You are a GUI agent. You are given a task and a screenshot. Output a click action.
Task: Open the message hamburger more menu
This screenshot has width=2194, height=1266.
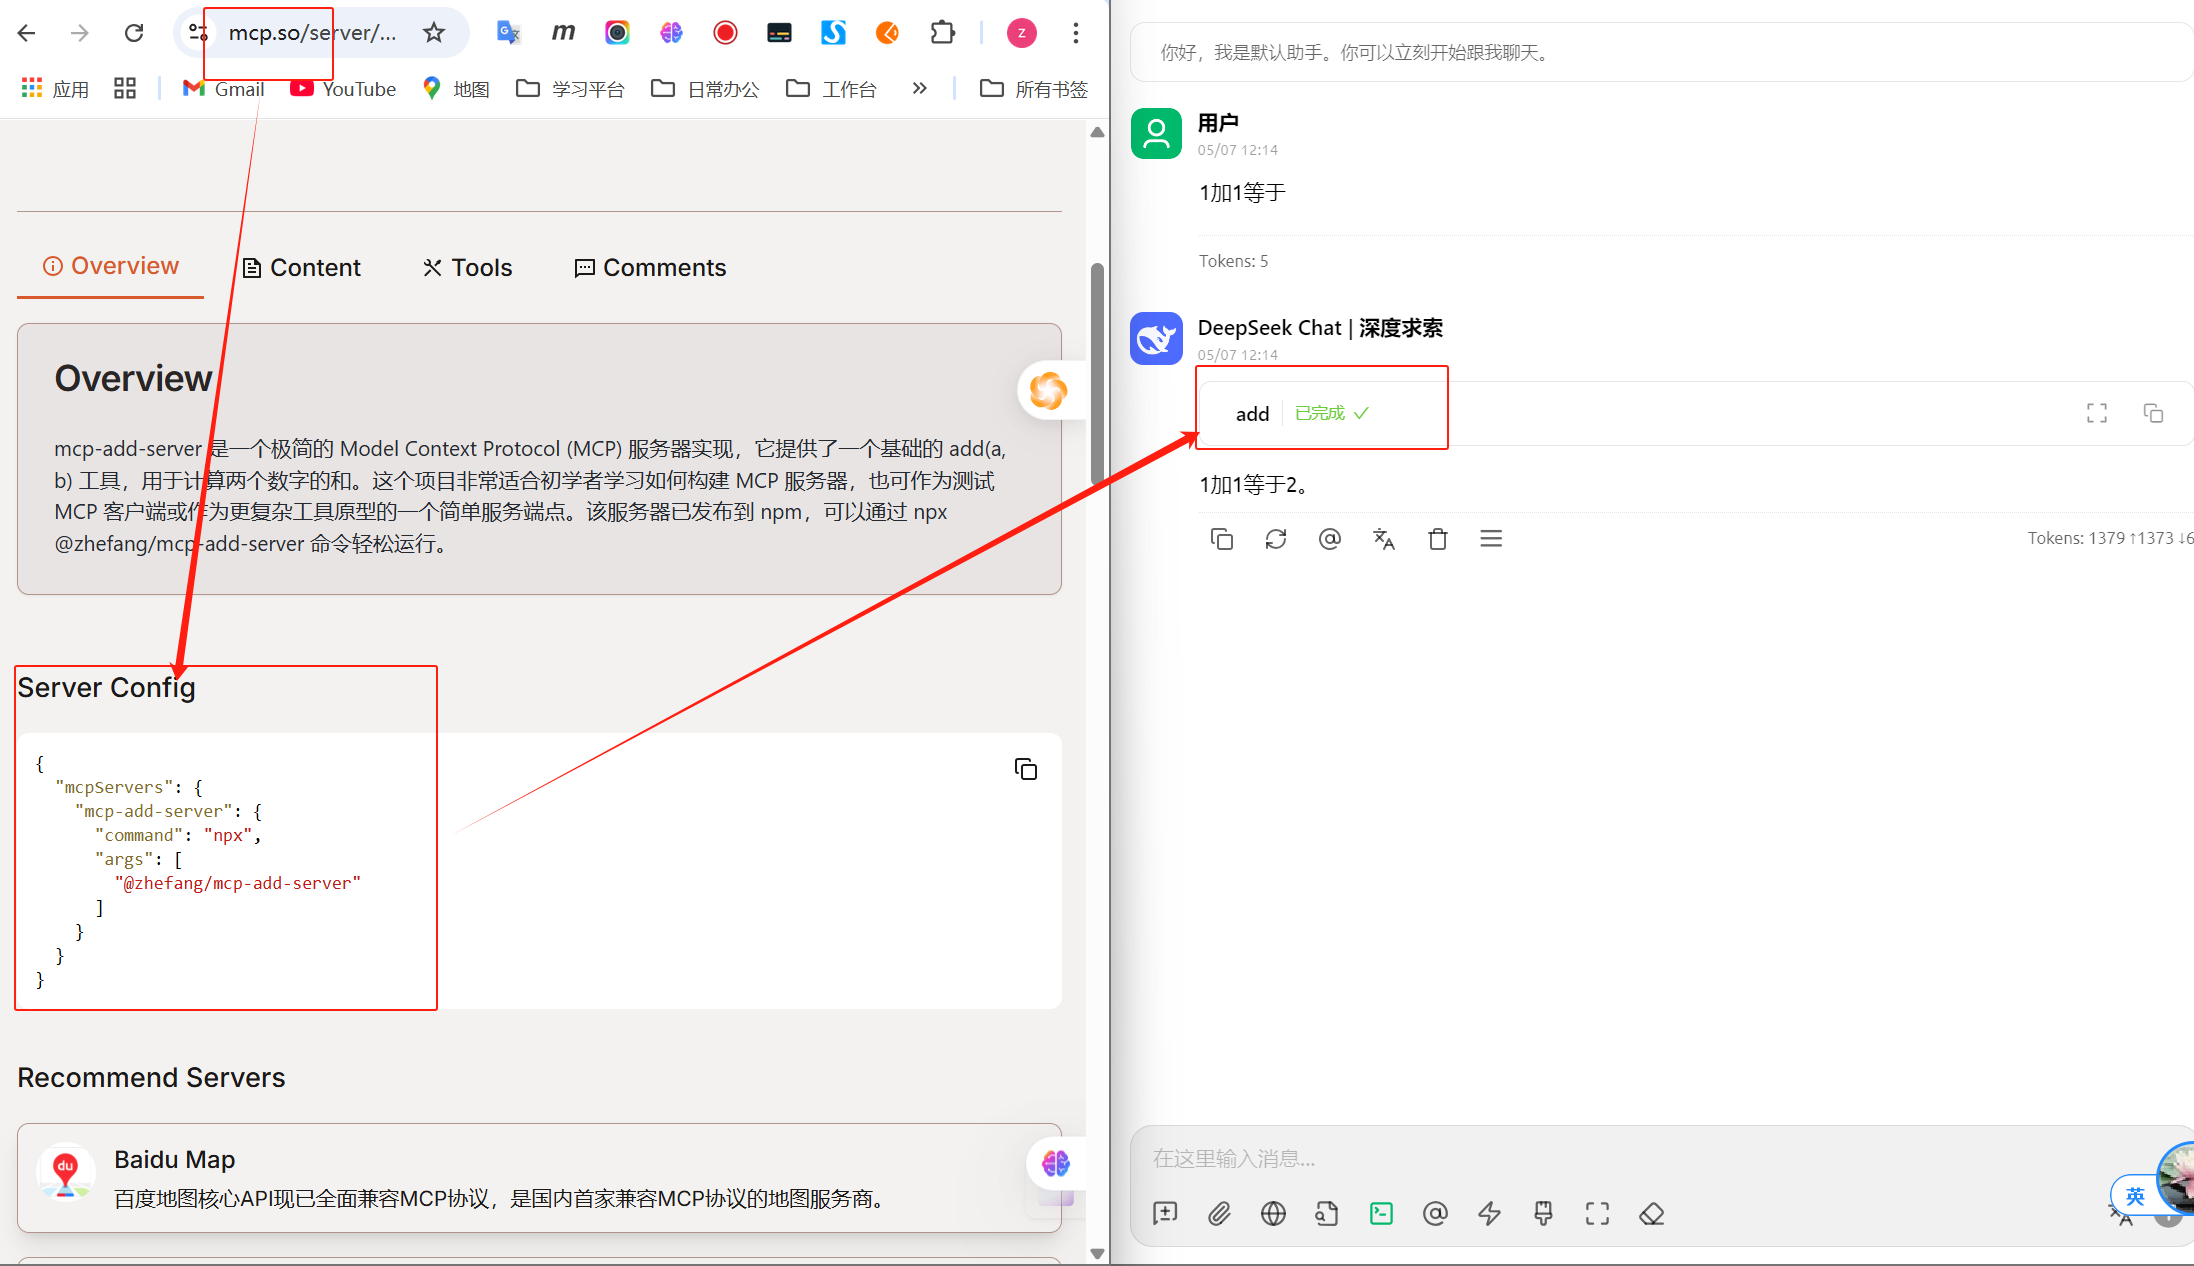point(1490,539)
